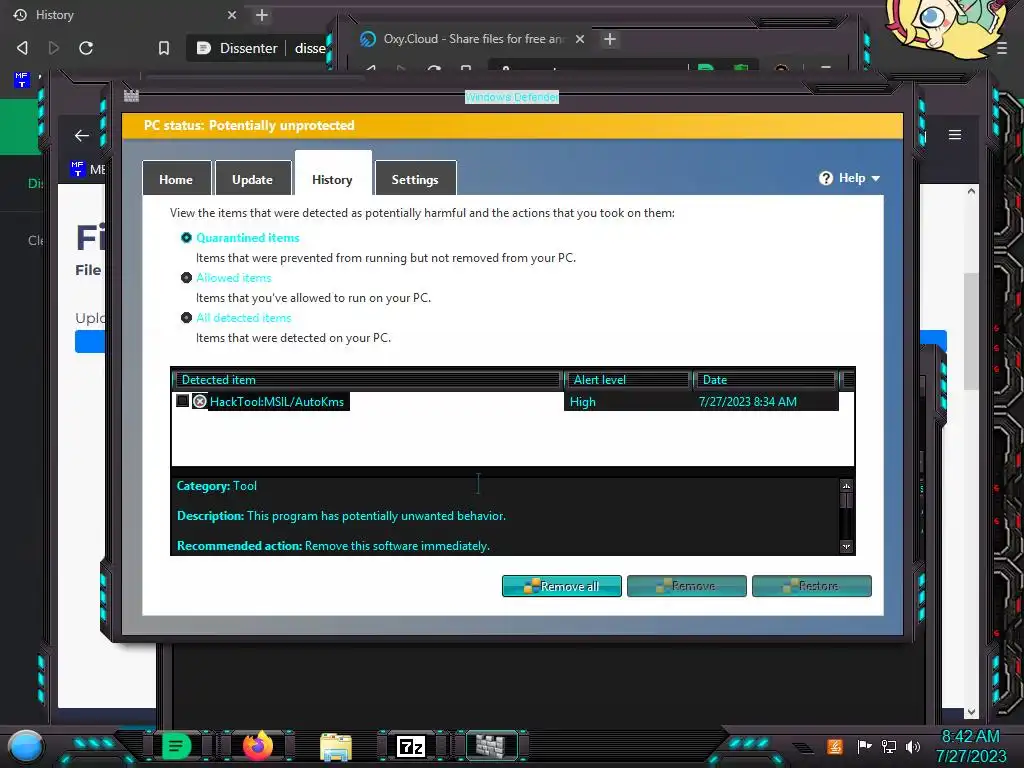
Task: Click the Oxy.Cloud tab favicon
Action: 368,39
